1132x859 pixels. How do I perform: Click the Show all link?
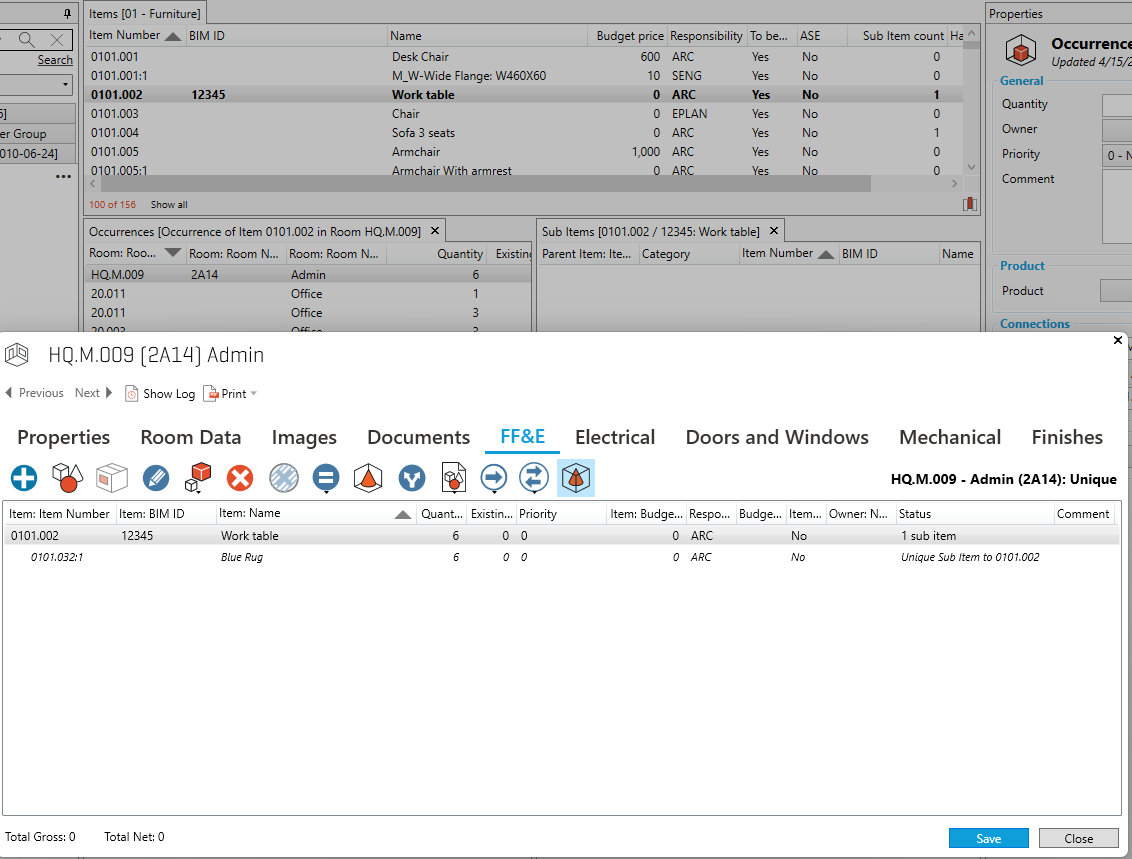pyautogui.click(x=169, y=204)
